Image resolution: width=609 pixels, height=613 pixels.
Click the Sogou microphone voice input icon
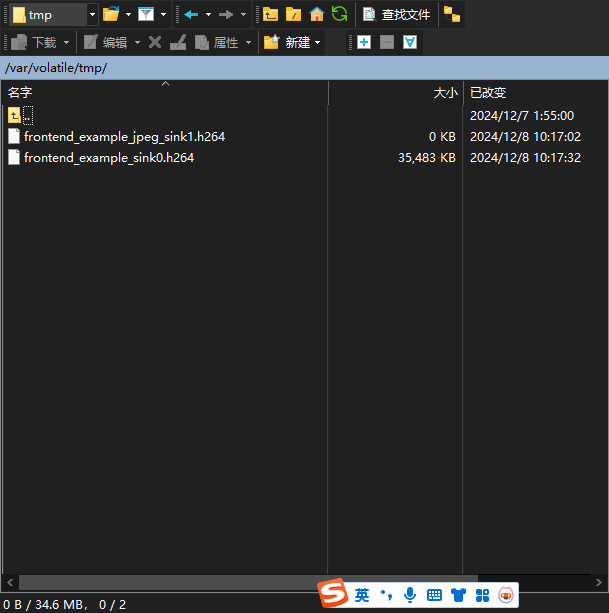point(410,595)
